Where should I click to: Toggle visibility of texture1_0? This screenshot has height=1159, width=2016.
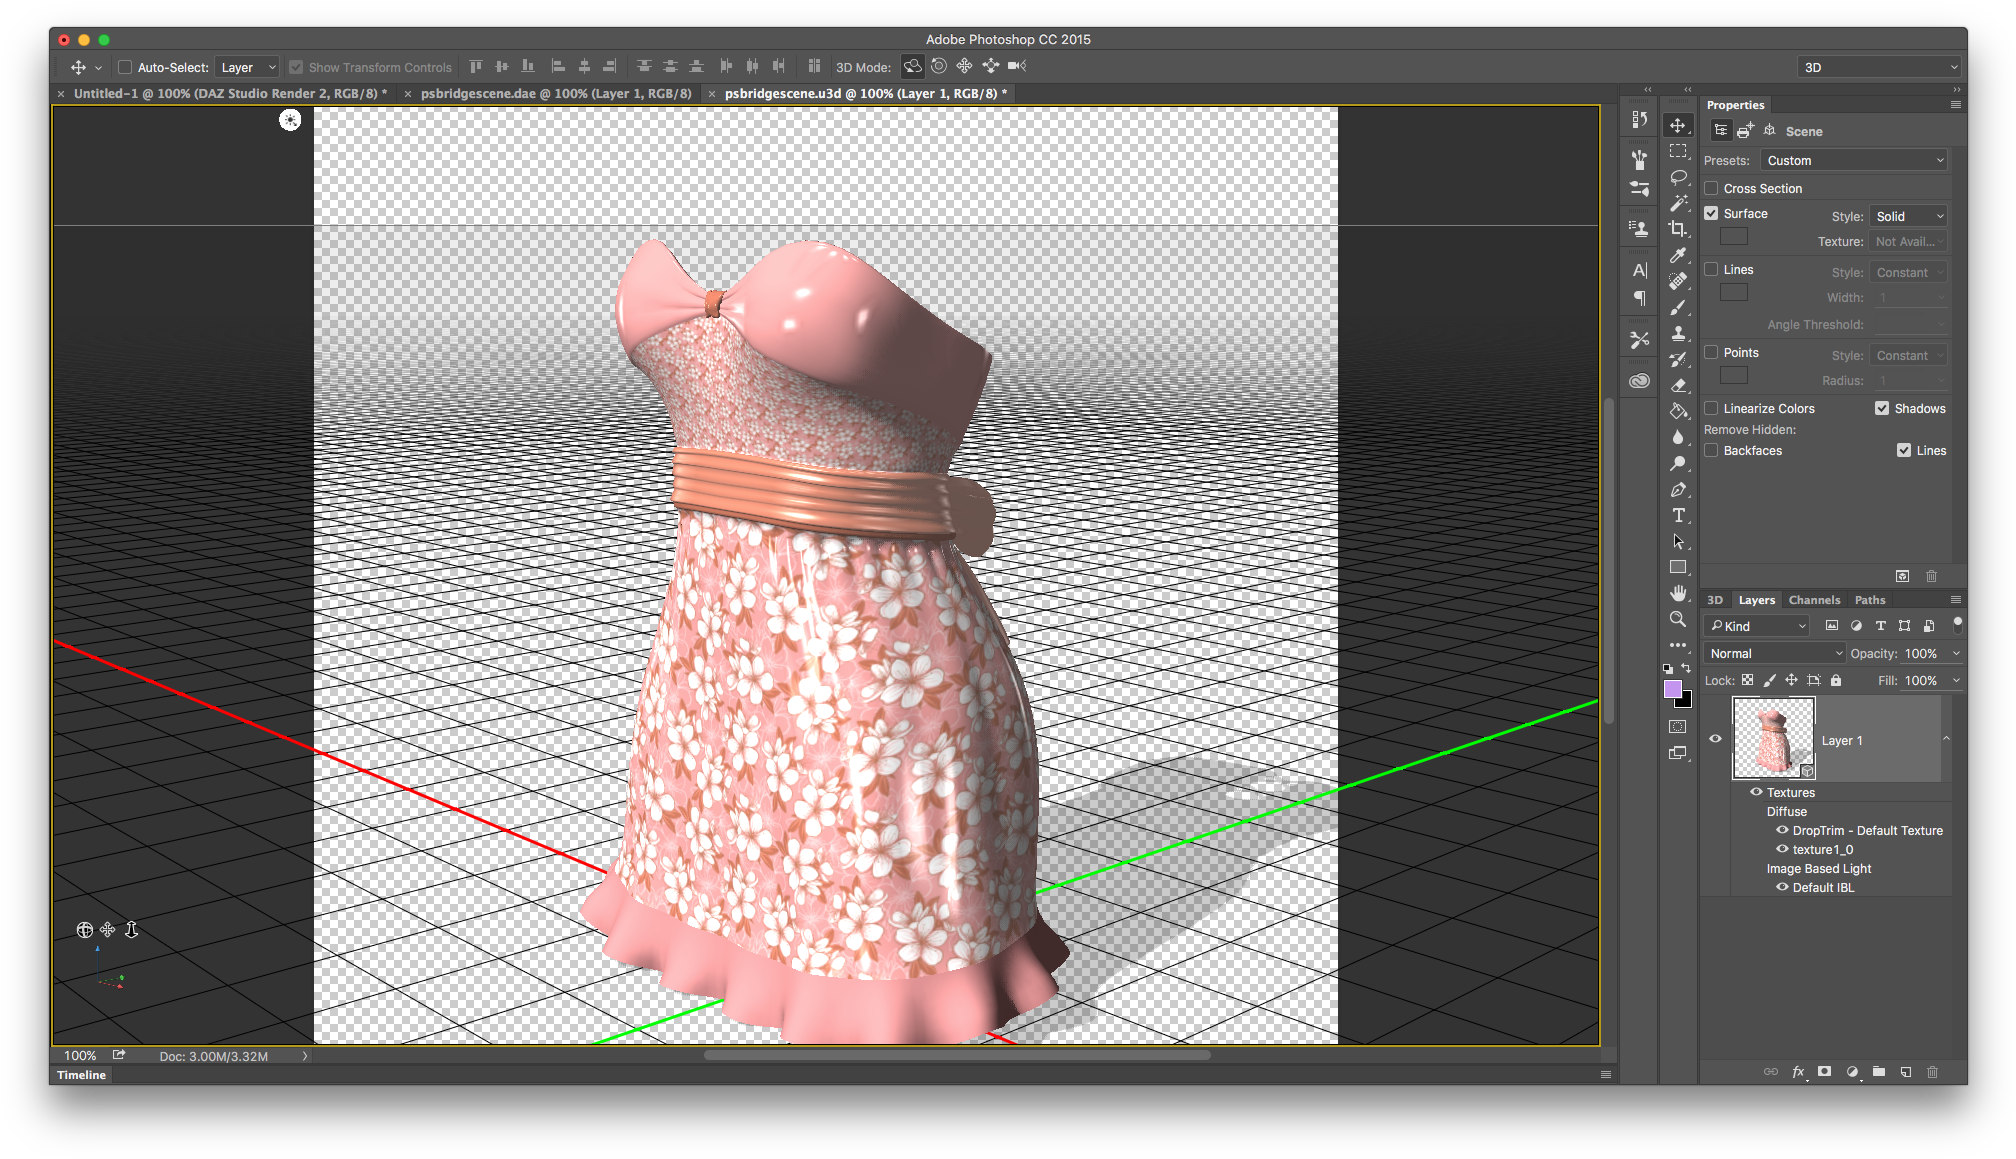(1781, 849)
